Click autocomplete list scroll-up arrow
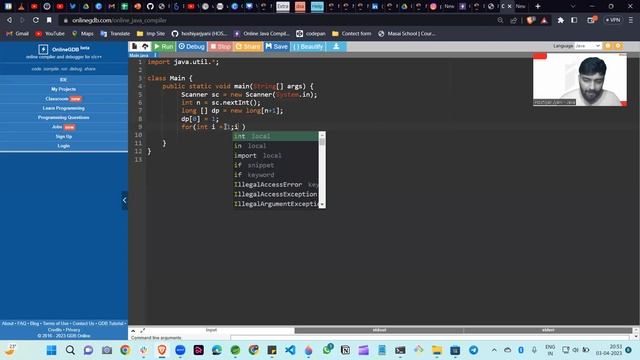The height and width of the screenshot is (360, 640). pyautogui.click(x=322, y=135)
